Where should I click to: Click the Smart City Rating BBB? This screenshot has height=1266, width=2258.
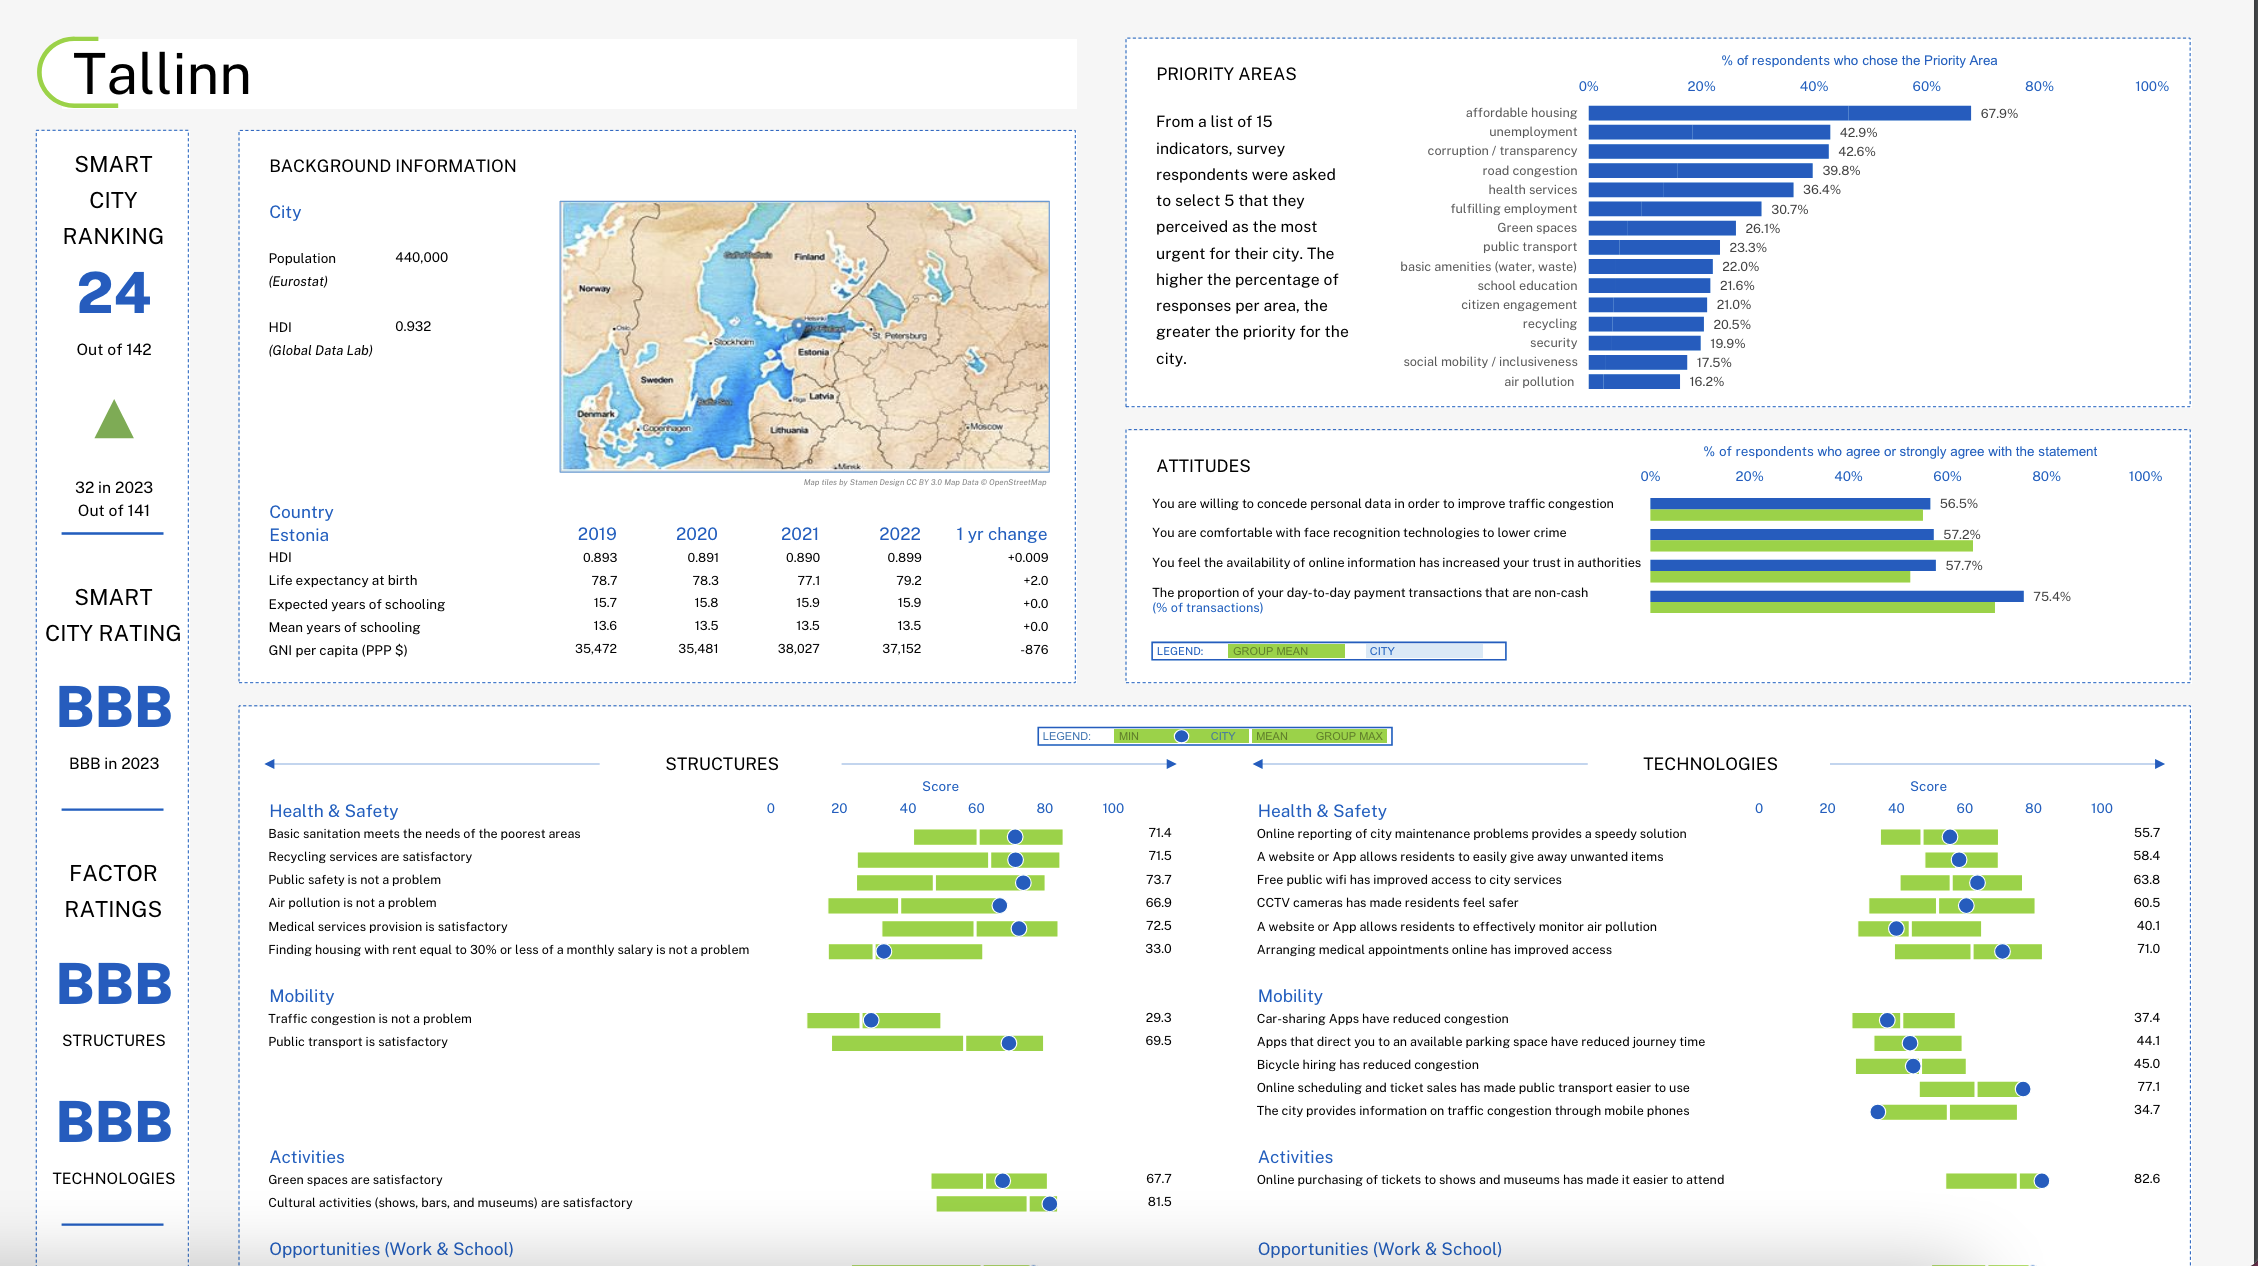point(114,708)
